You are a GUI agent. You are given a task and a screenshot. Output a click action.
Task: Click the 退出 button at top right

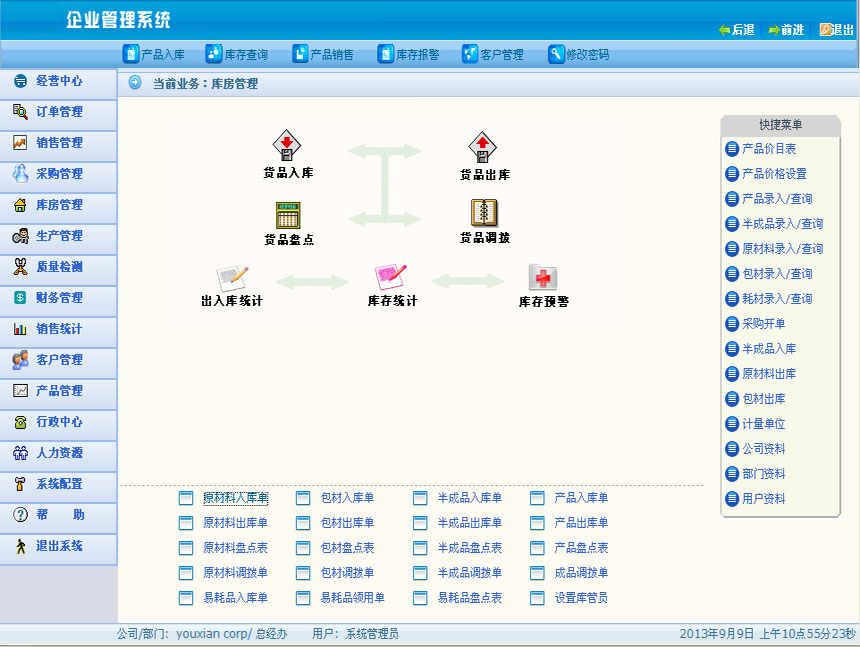[836, 30]
